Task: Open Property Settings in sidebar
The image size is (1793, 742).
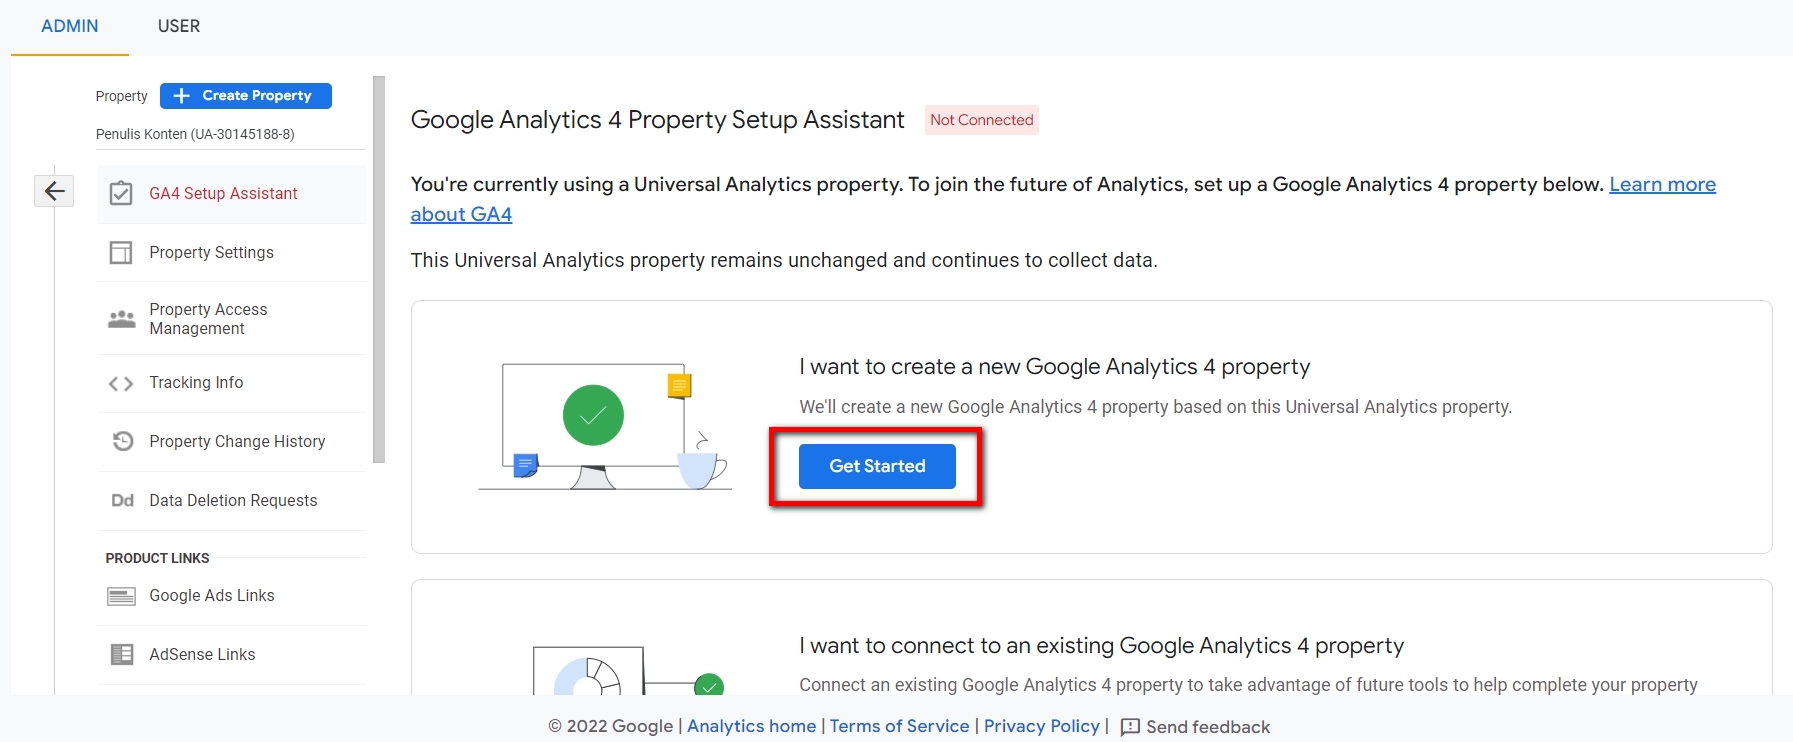Action: tap(232, 253)
